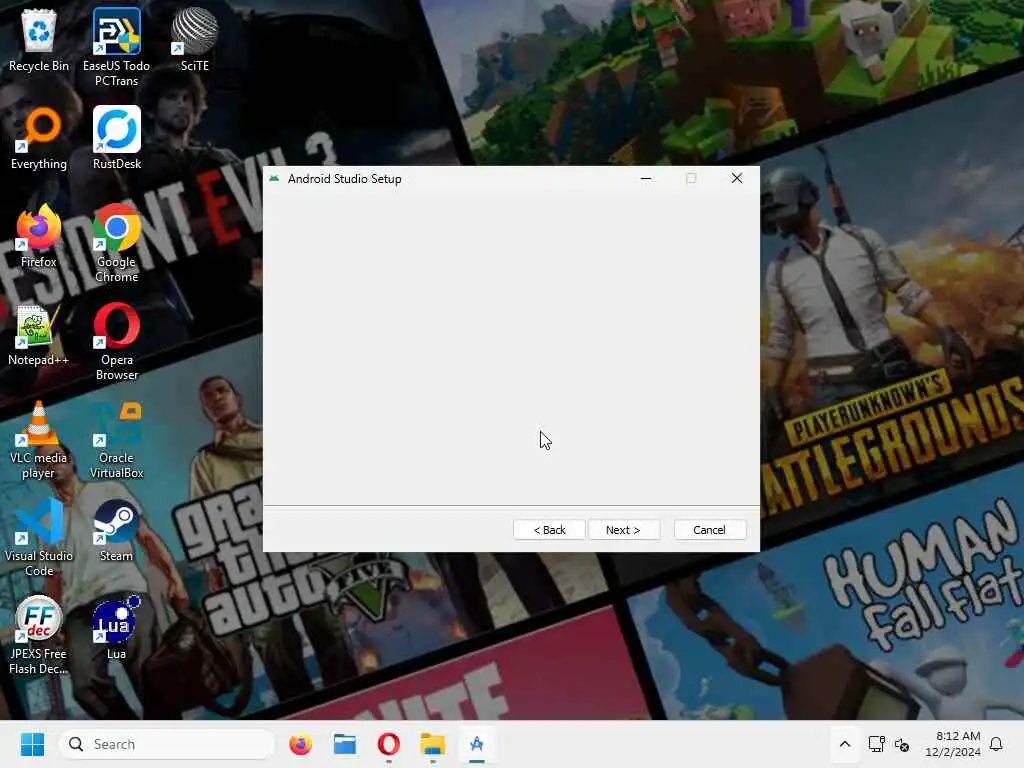
Task: Open the blue file manager taskbar icon
Action: [x=345, y=744]
